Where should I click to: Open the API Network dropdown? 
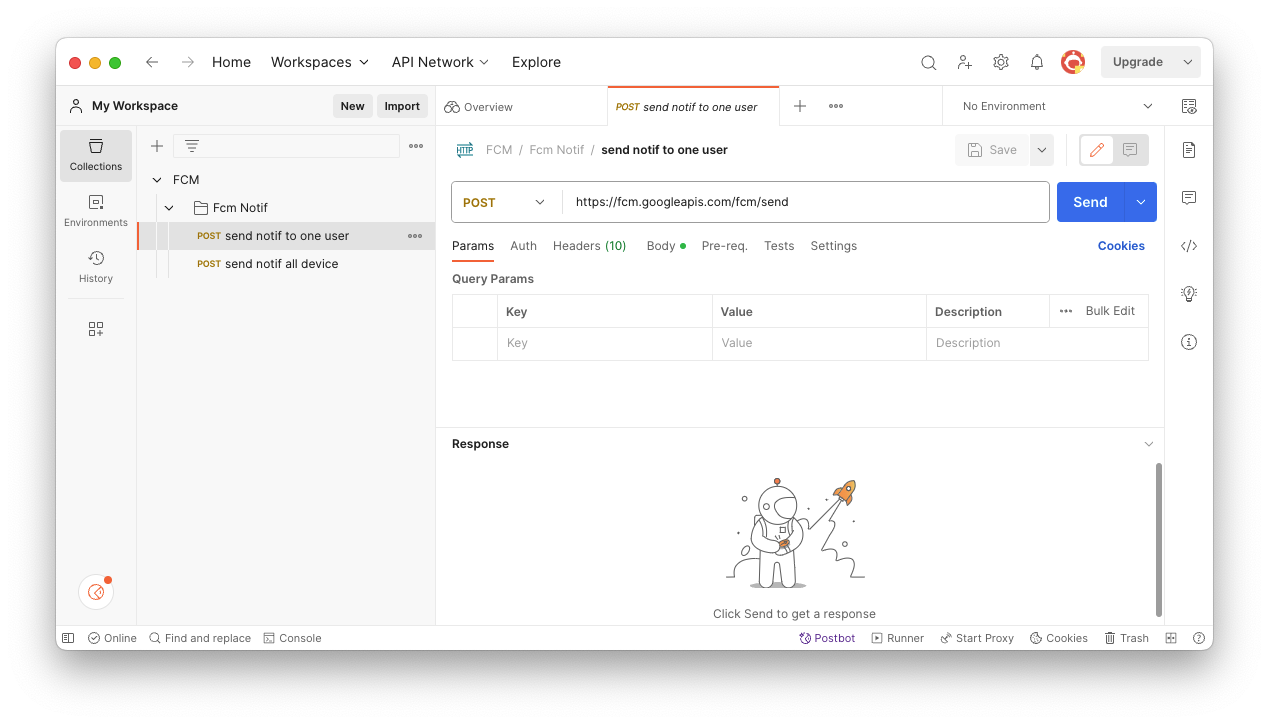click(x=440, y=62)
